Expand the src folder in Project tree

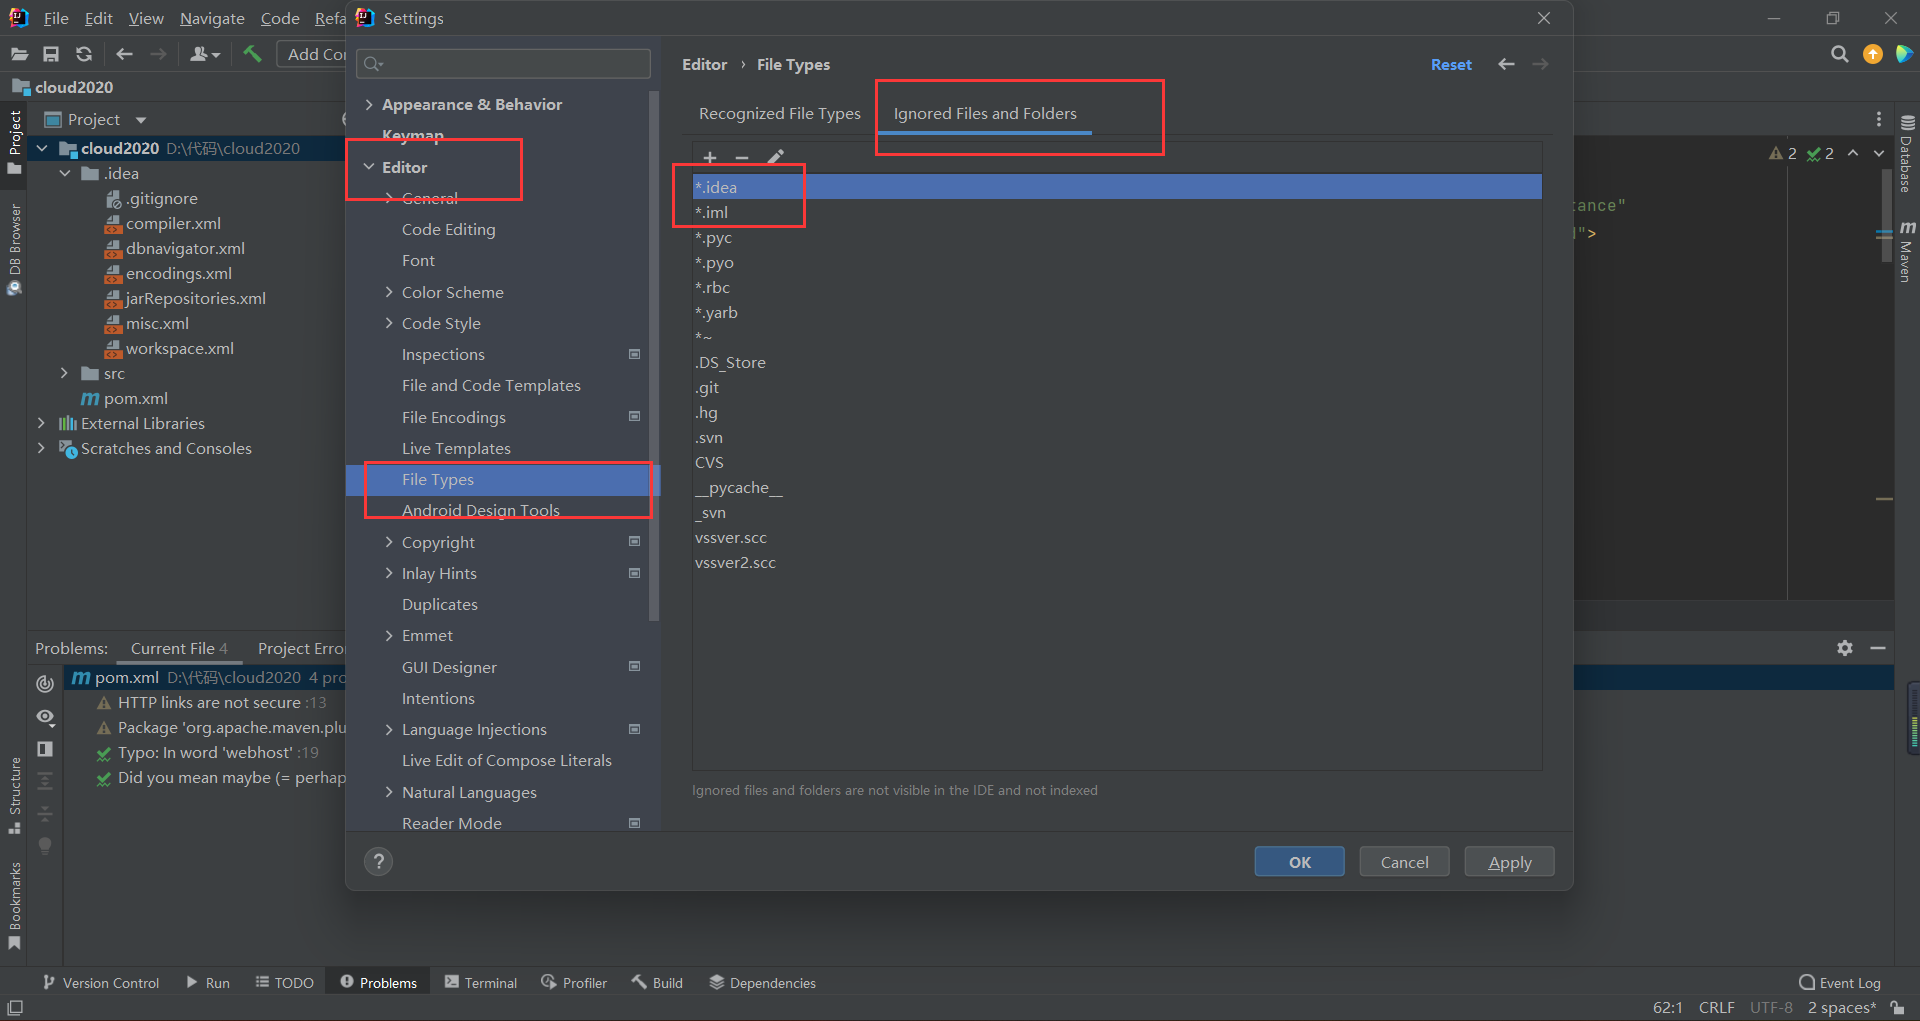coord(64,373)
